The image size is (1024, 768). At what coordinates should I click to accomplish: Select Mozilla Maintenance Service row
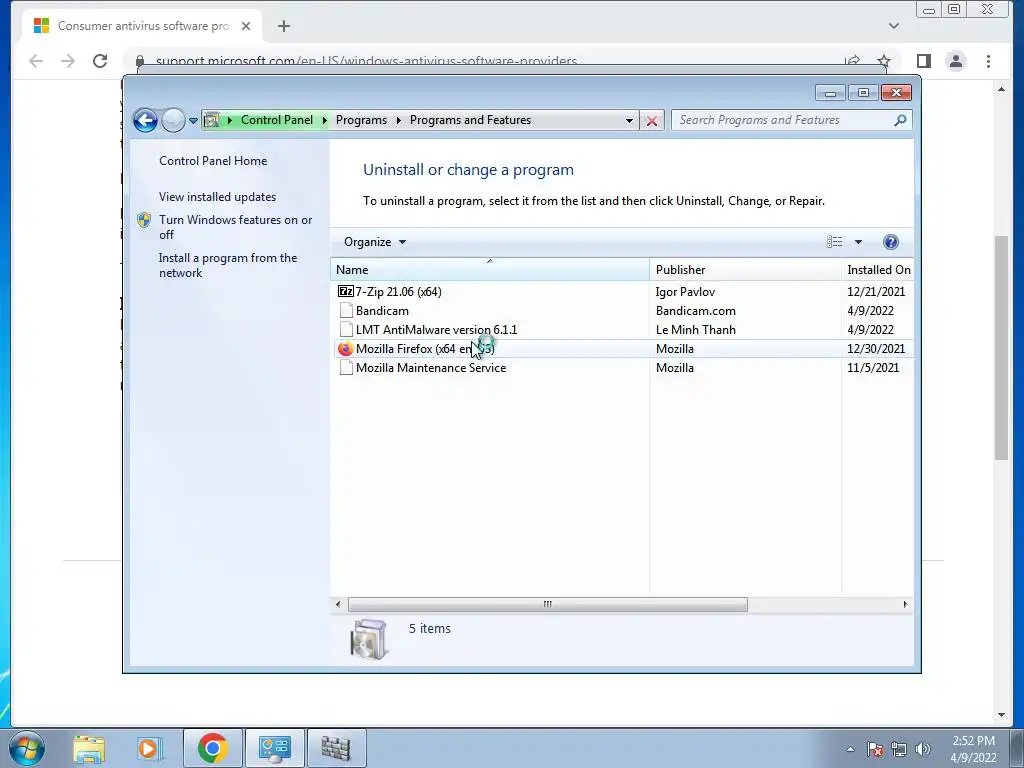(622, 368)
